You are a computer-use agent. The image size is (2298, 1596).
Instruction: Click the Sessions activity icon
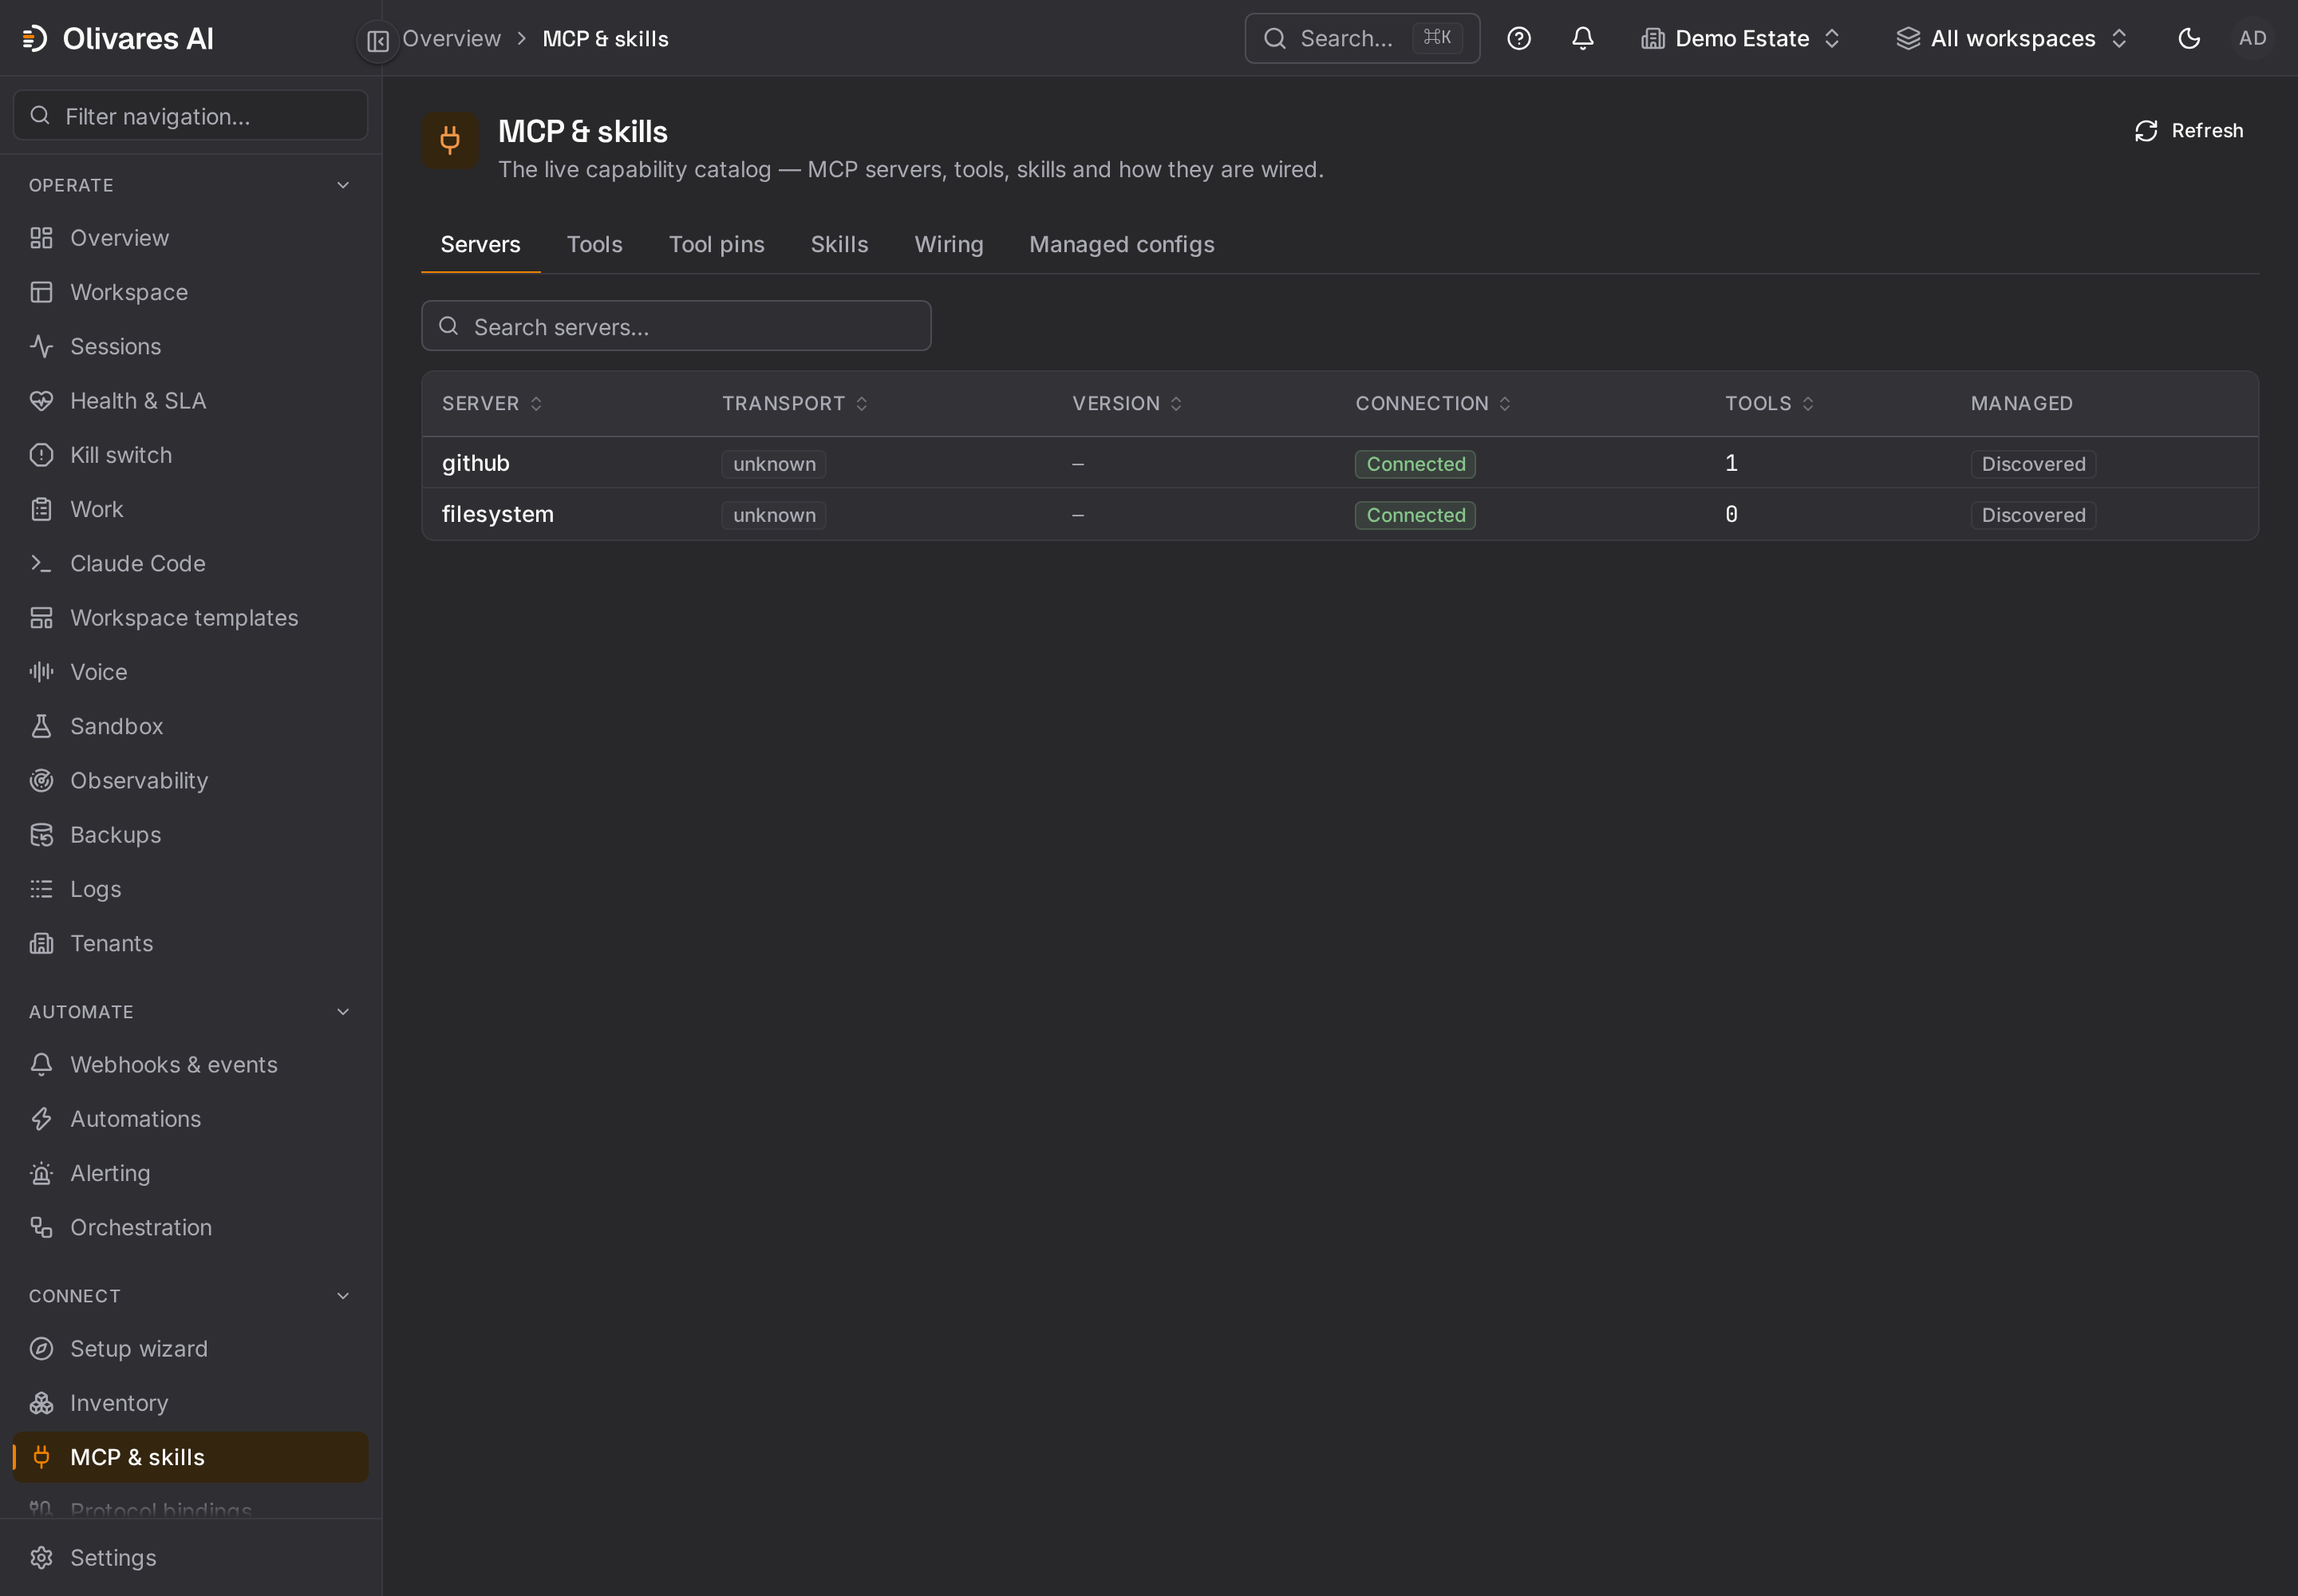click(x=41, y=346)
